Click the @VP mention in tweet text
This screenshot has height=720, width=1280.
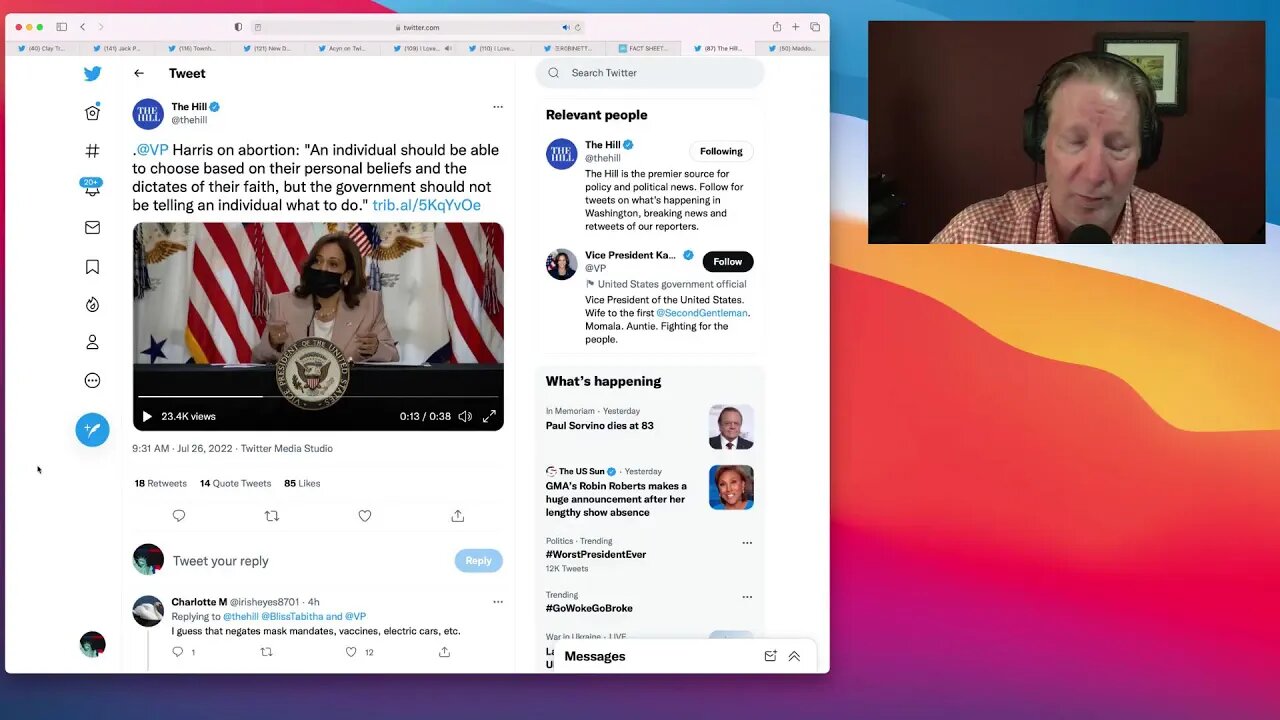point(152,150)
